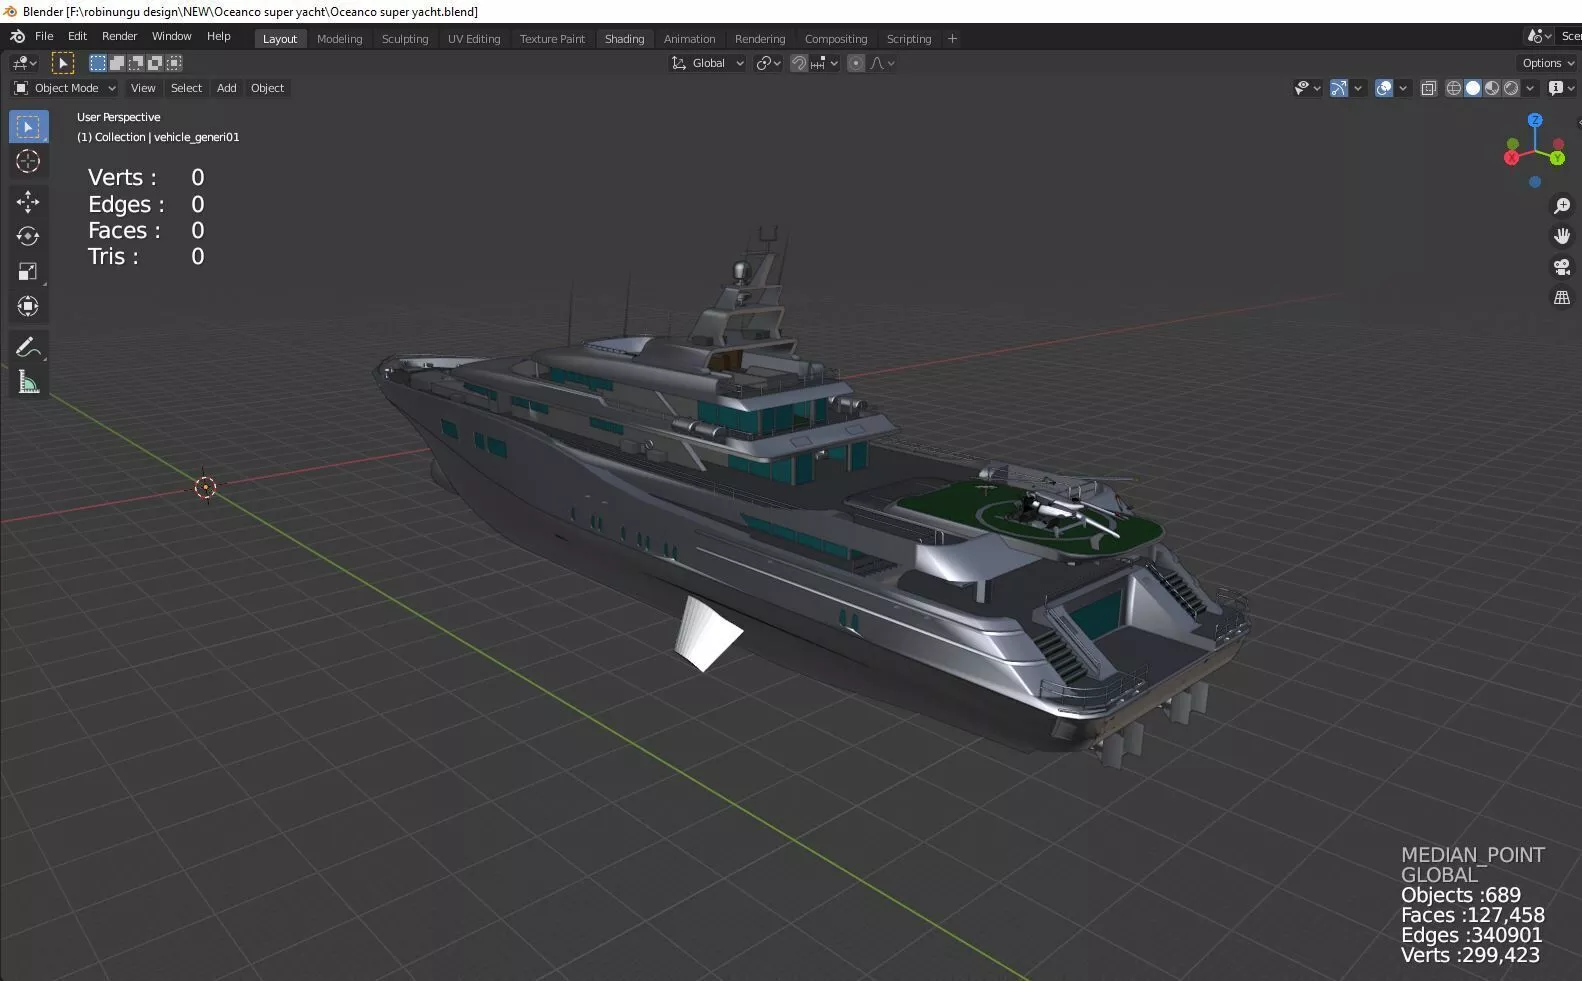Choose Extend selection mode icon
The image size is (1582, 981).
pos(117,63)
